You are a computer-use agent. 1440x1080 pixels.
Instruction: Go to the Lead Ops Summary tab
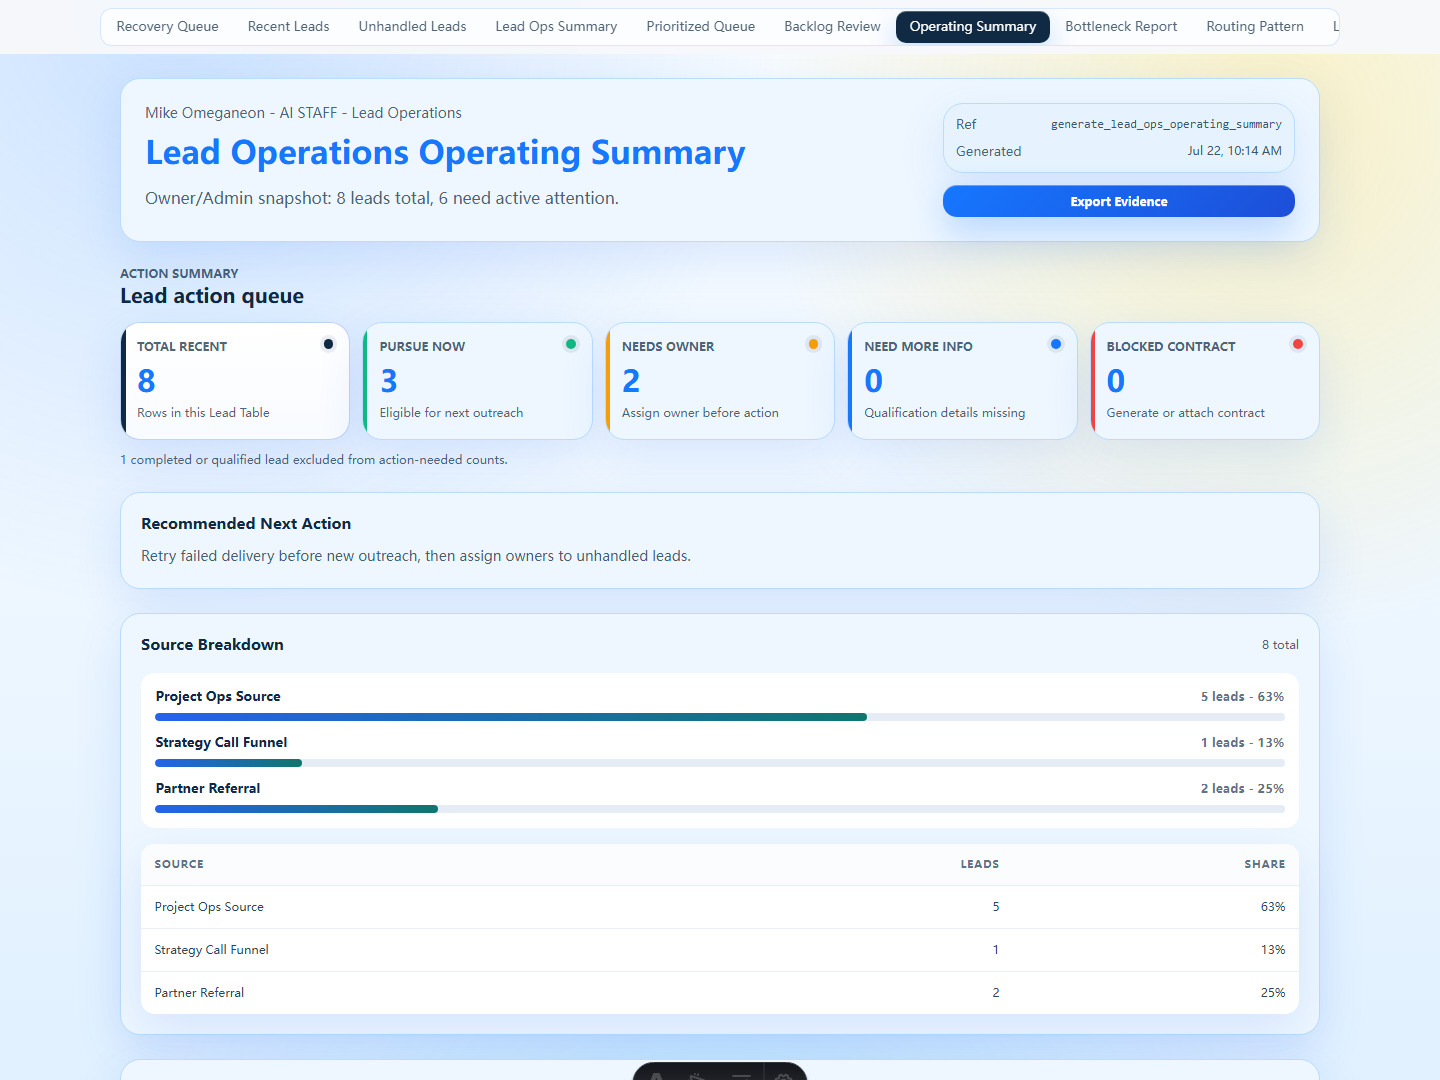coord(556,27)
